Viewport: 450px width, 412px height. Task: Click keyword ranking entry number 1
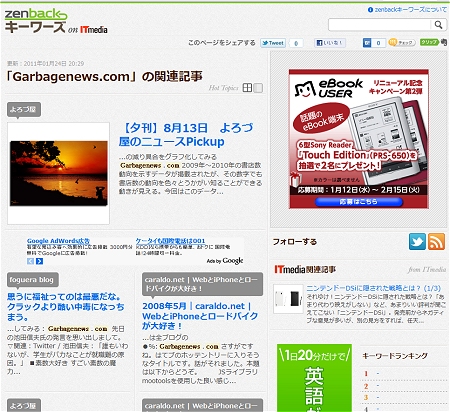point(378,374)
